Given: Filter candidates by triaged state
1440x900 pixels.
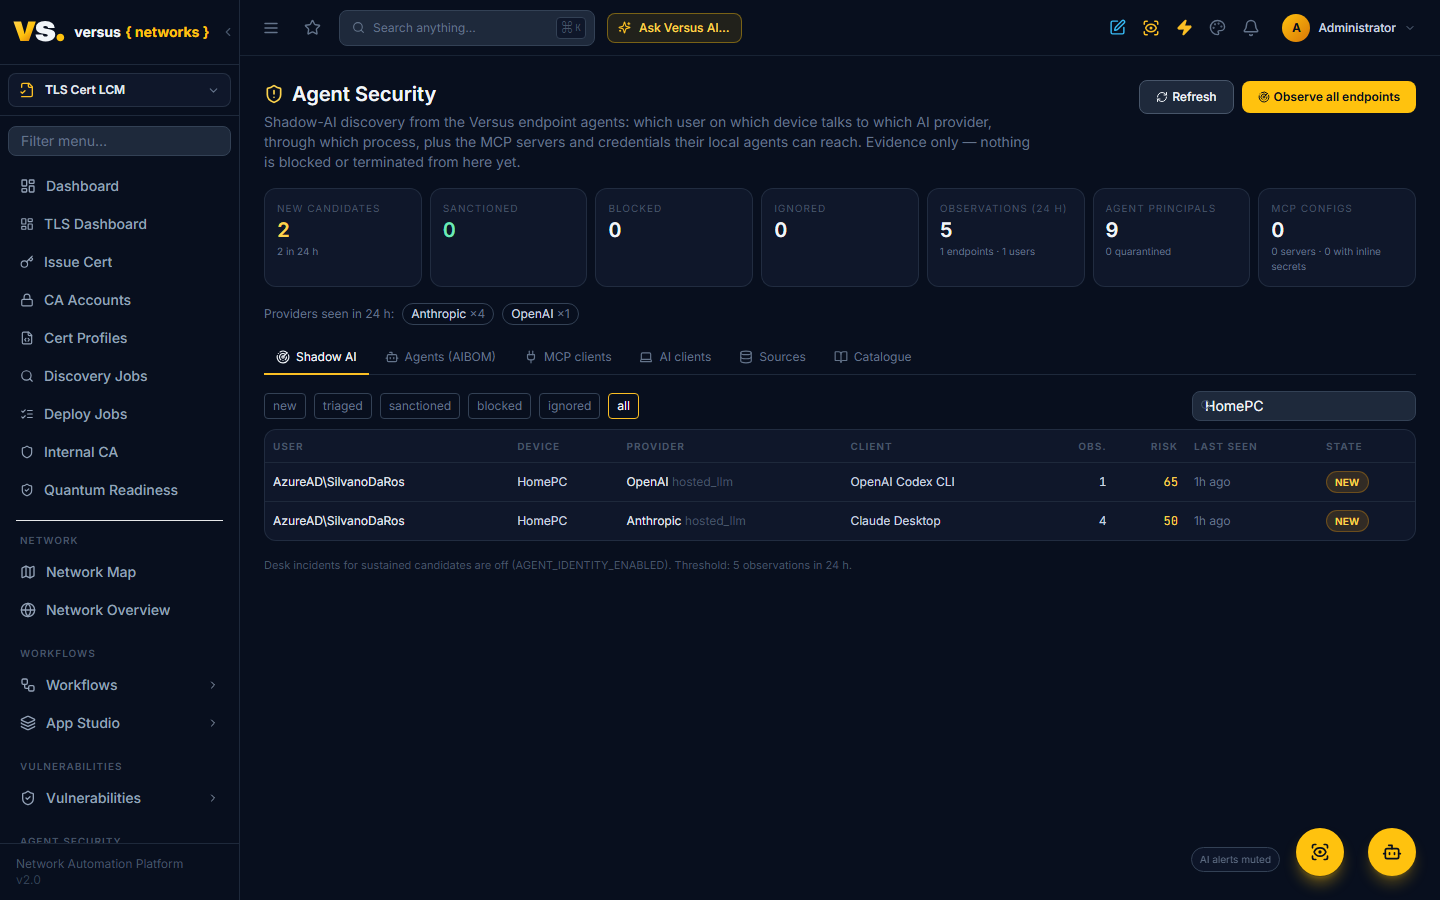Looking at the screenshot, I should pyautogui.click(x=343, y=406).
